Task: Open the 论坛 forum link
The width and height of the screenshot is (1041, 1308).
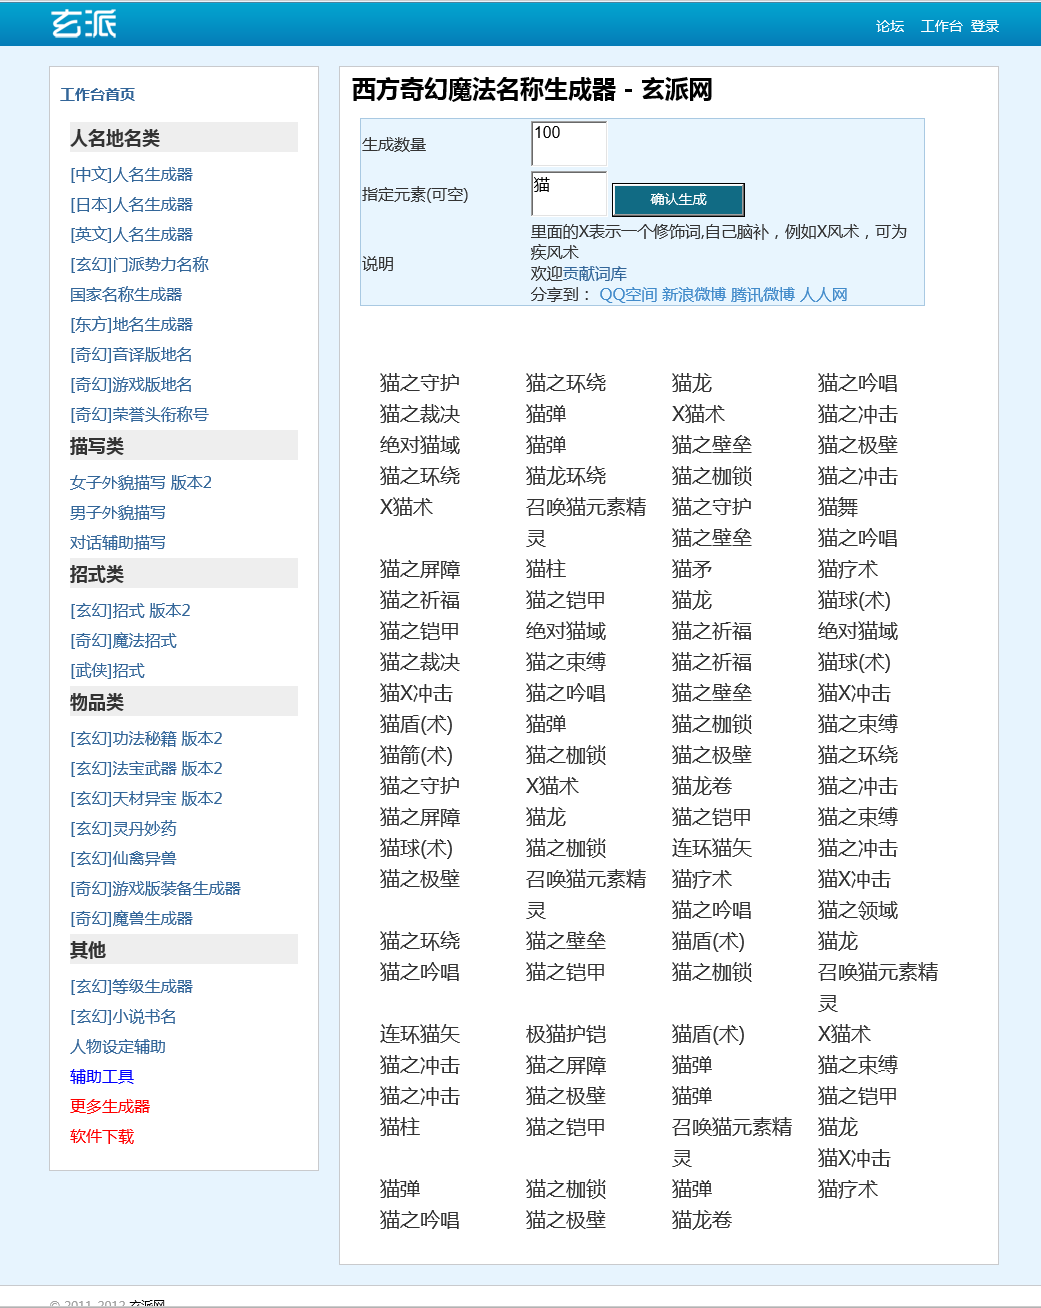Action: [x=890, y=26]
